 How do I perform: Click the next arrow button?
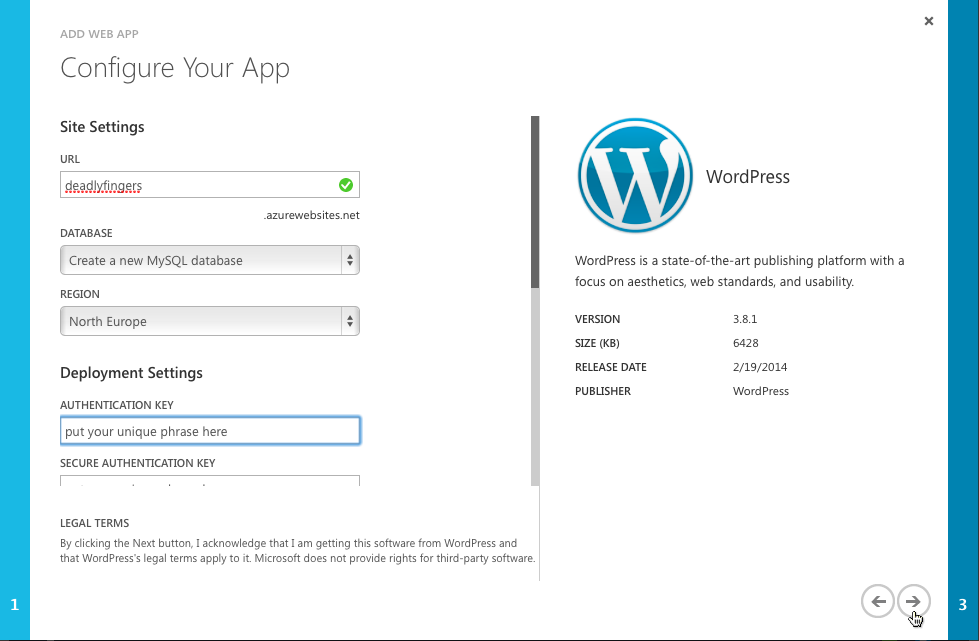point(913,601)
